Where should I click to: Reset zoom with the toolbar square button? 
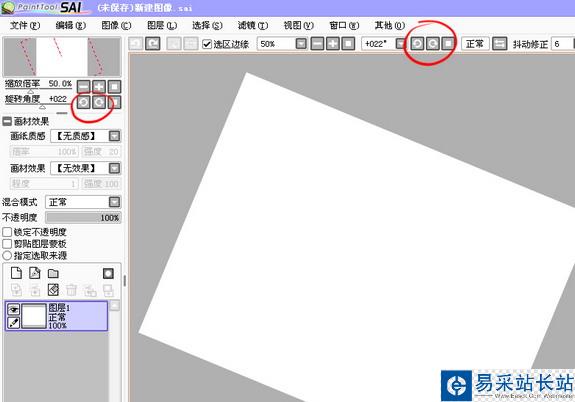348,44
